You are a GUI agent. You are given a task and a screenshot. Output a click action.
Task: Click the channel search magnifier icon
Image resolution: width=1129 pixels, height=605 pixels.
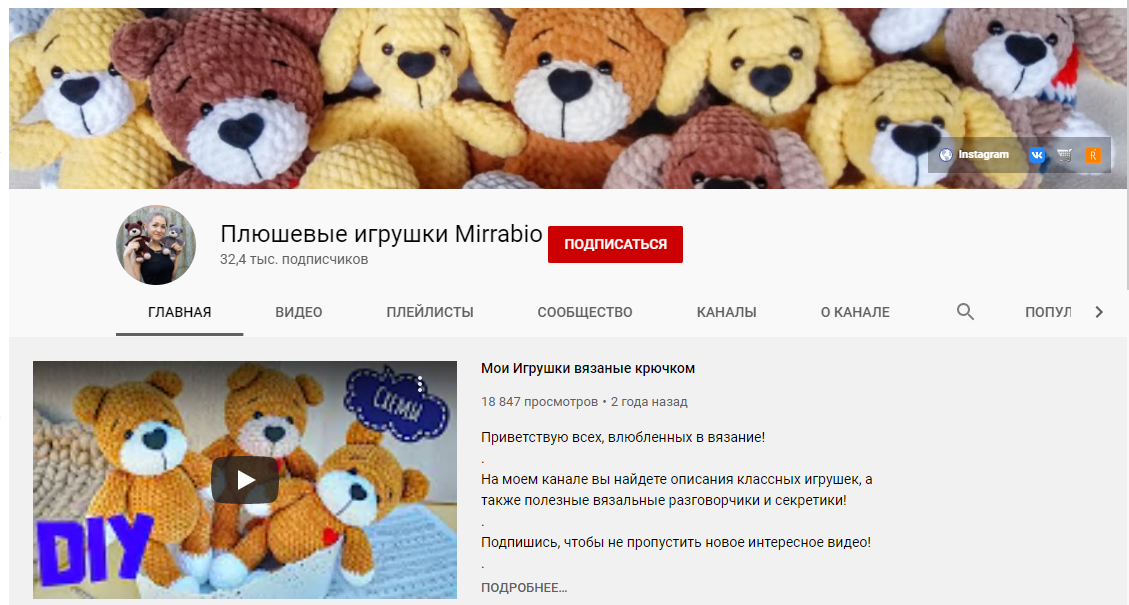(x=965, y=312)
